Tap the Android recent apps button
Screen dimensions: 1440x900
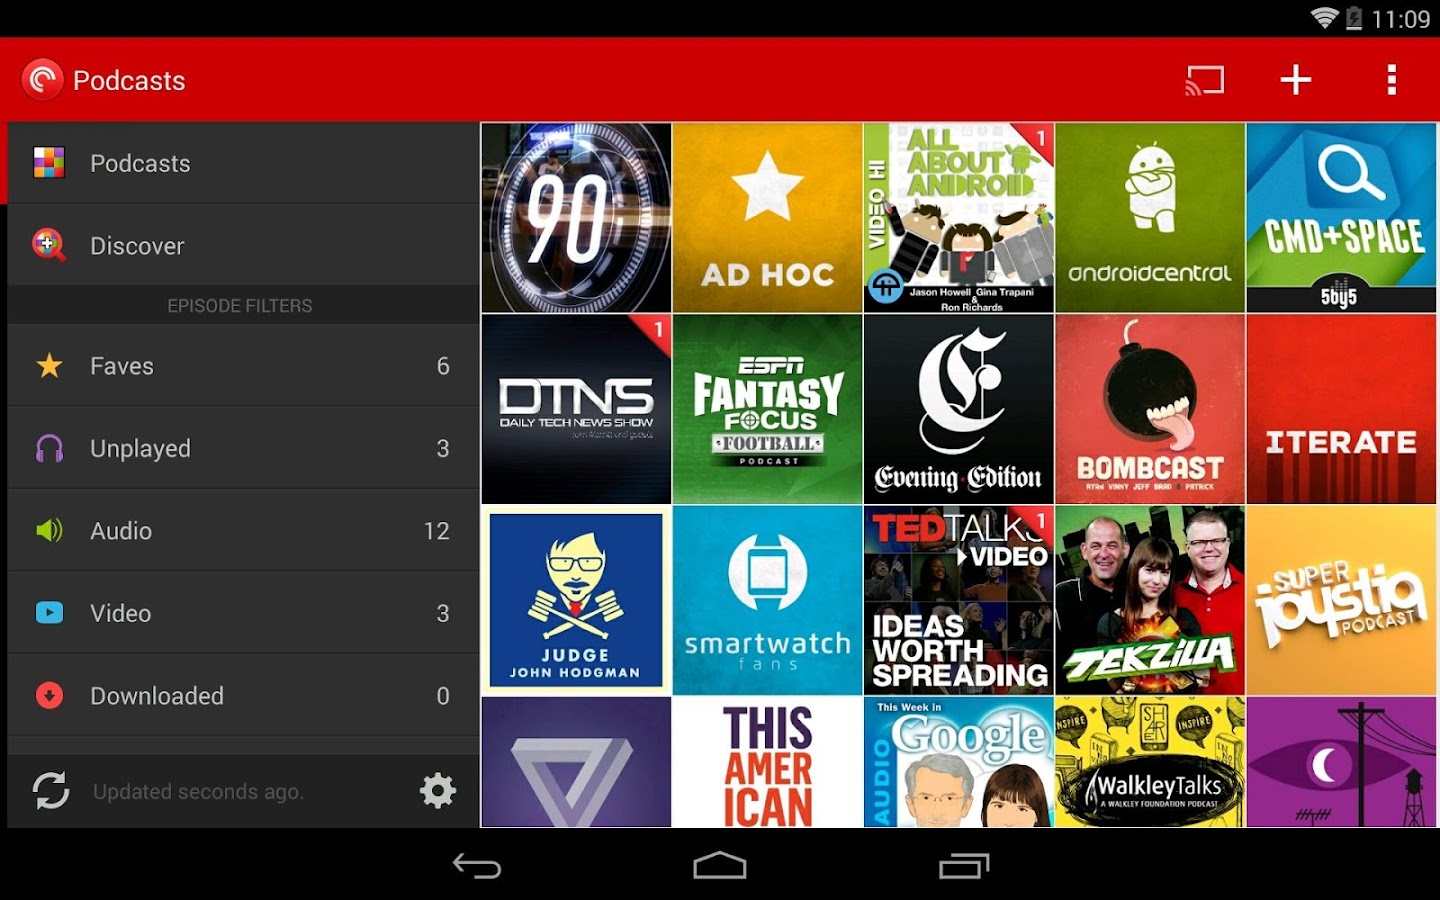[x=964, y=866]
